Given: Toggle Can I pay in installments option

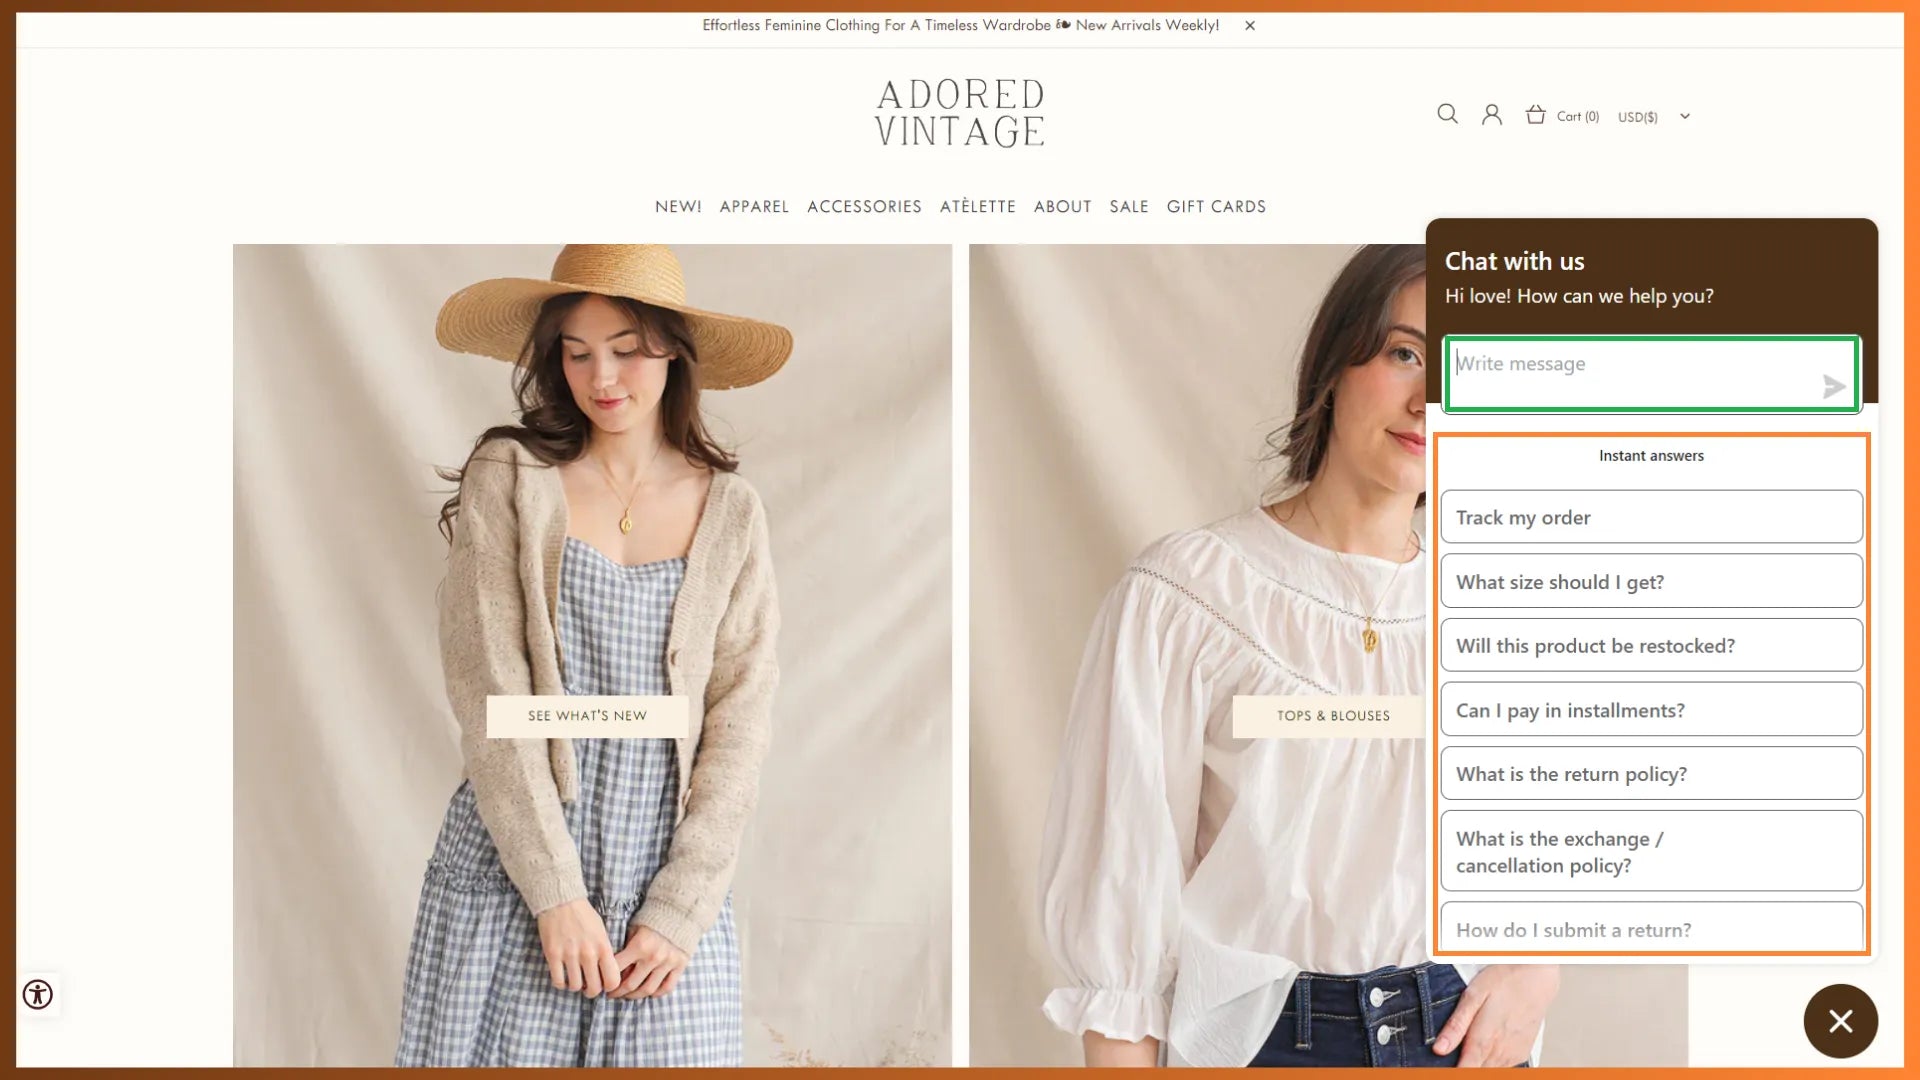Looking at the screenshot, I should click(x=1652, y=708).
